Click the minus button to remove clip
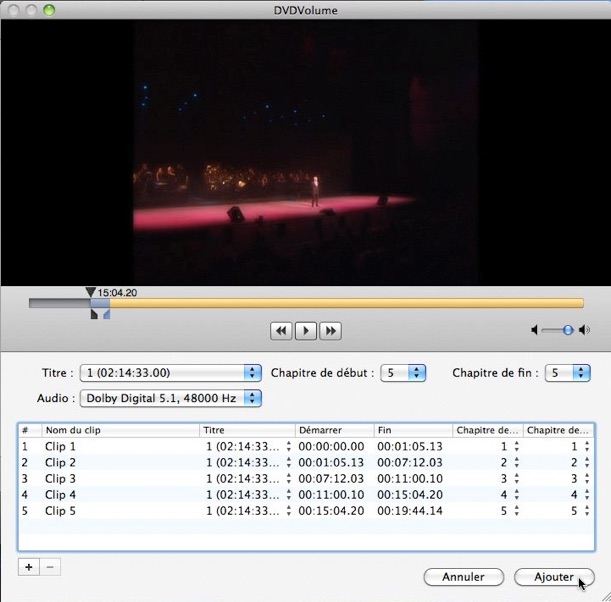The width and height of the screenshot is (611, 602). pyautogui.click(x=50, y=567)
